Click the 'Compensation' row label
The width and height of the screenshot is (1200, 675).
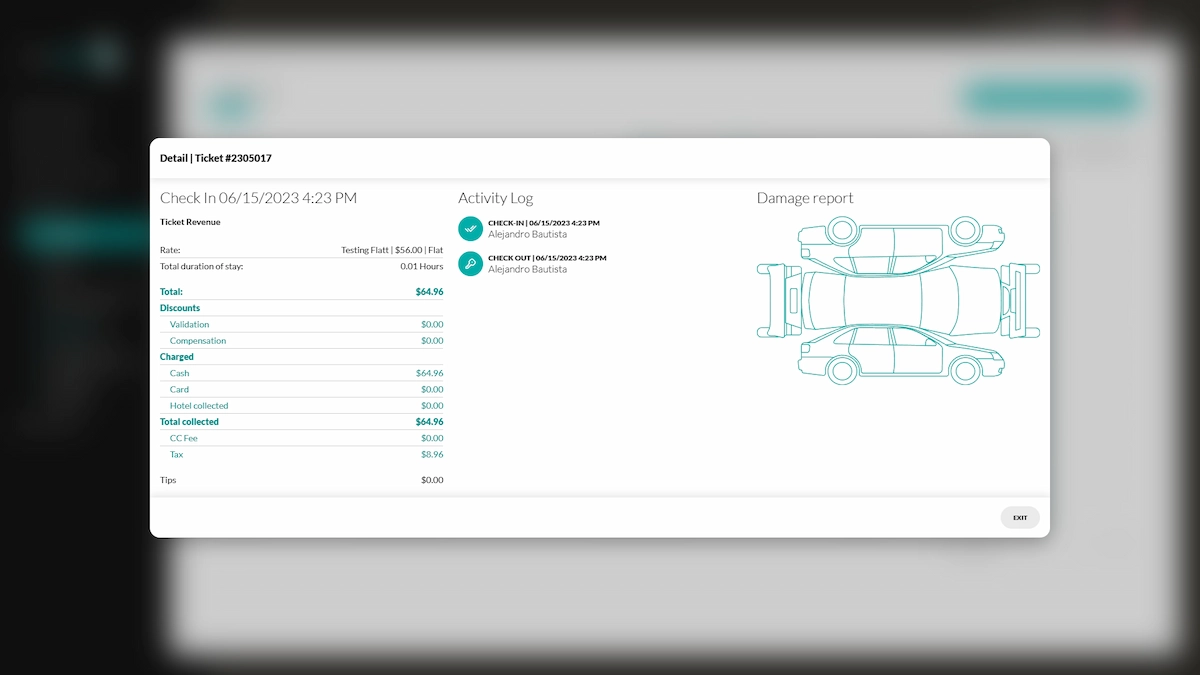pos(198,341)
